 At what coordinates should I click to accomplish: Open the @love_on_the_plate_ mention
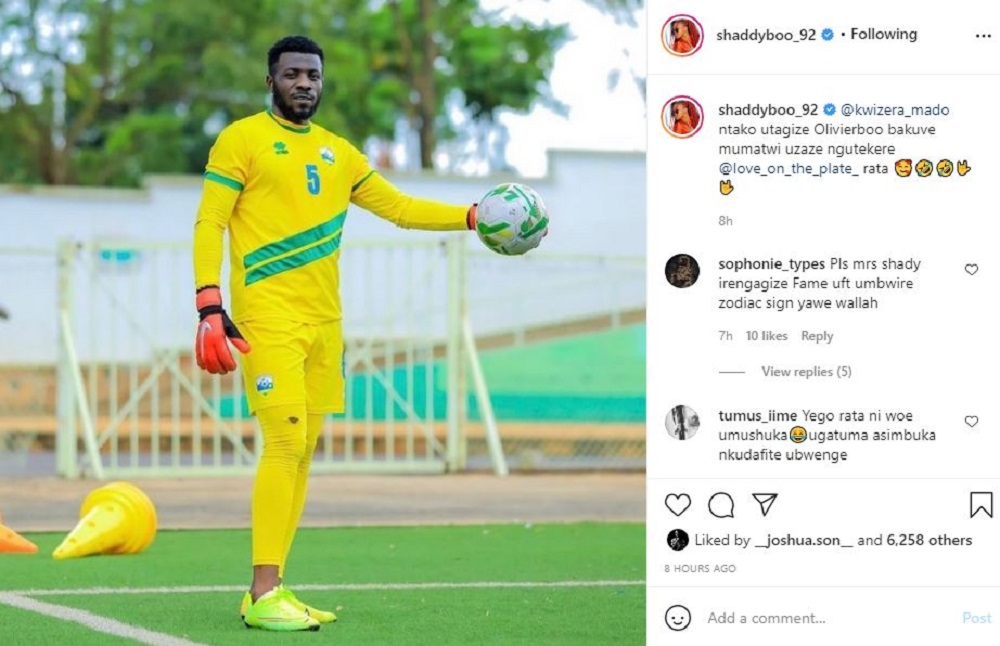[x=788, y=168]
